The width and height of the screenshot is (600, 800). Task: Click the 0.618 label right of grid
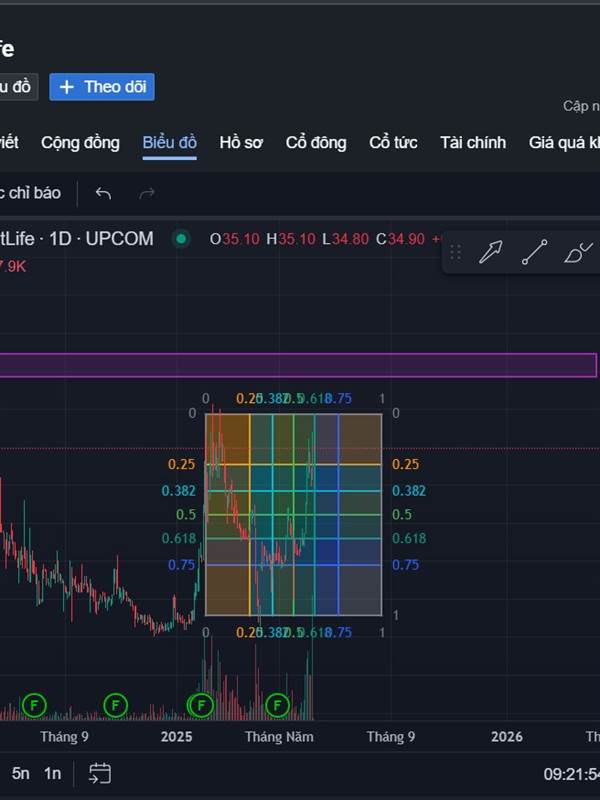(x=409, y=538)
